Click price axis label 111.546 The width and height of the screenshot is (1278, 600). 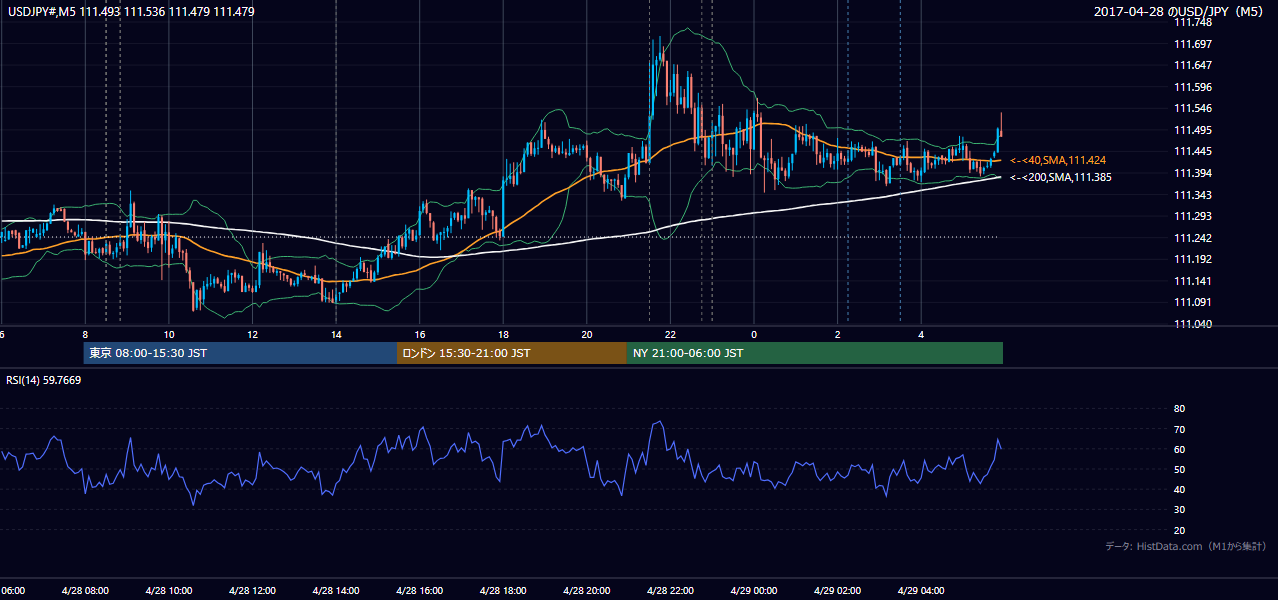tap(1194, 108)
